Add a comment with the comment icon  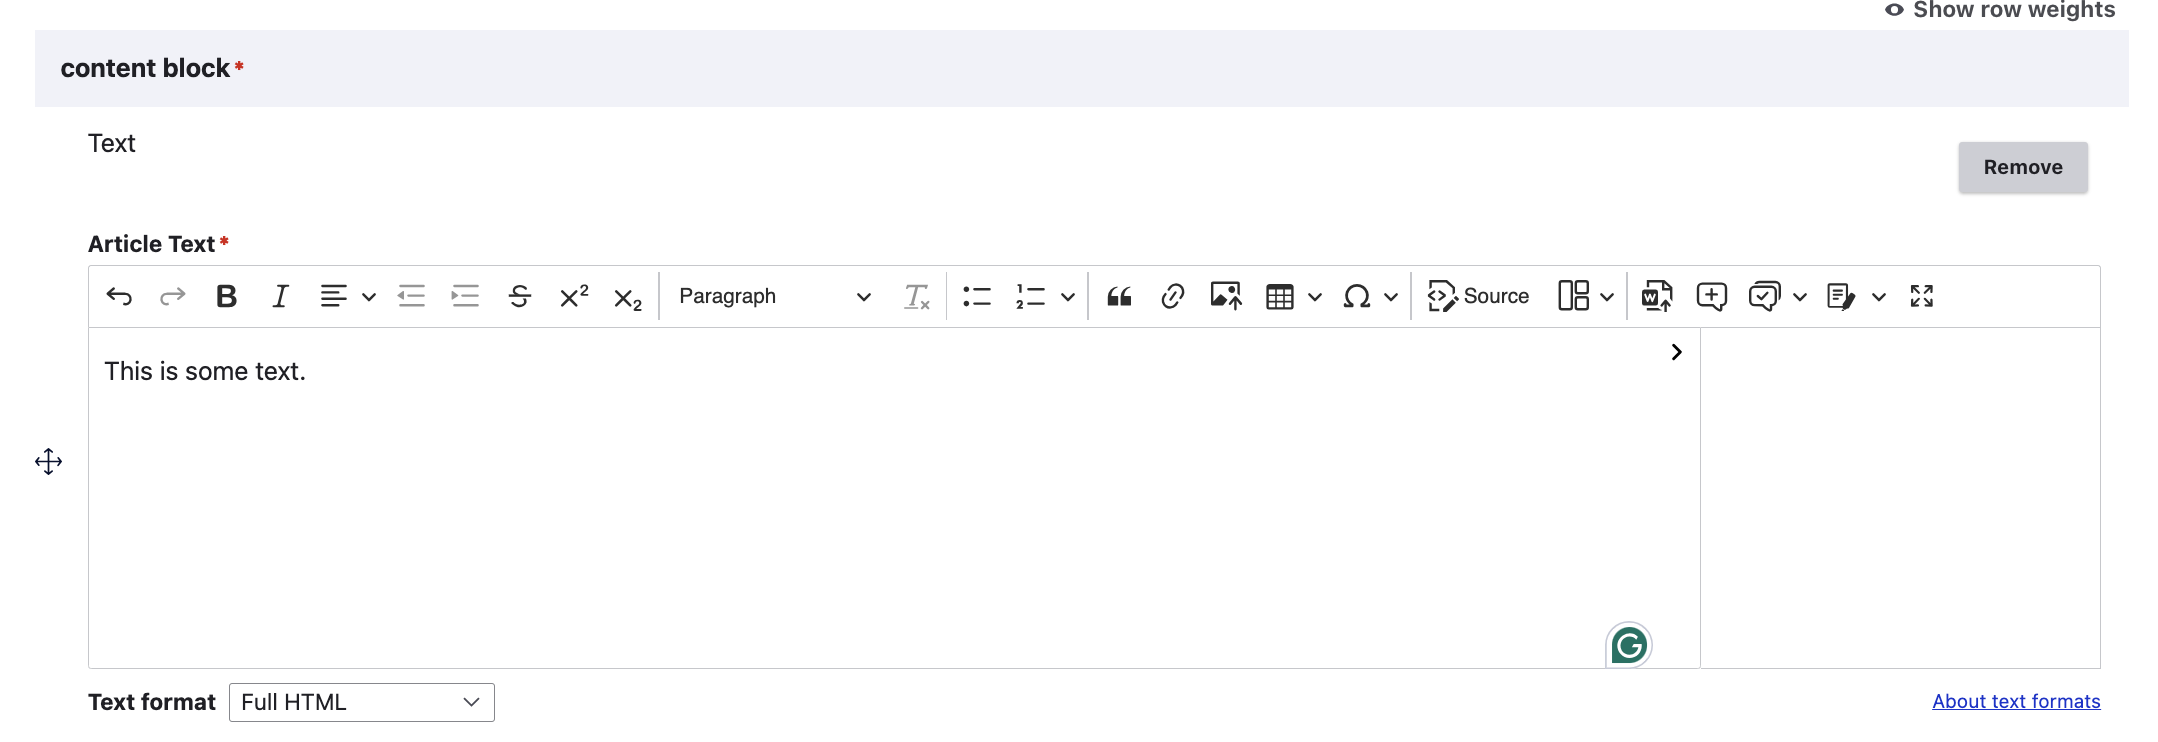(x=1712, y=296)
